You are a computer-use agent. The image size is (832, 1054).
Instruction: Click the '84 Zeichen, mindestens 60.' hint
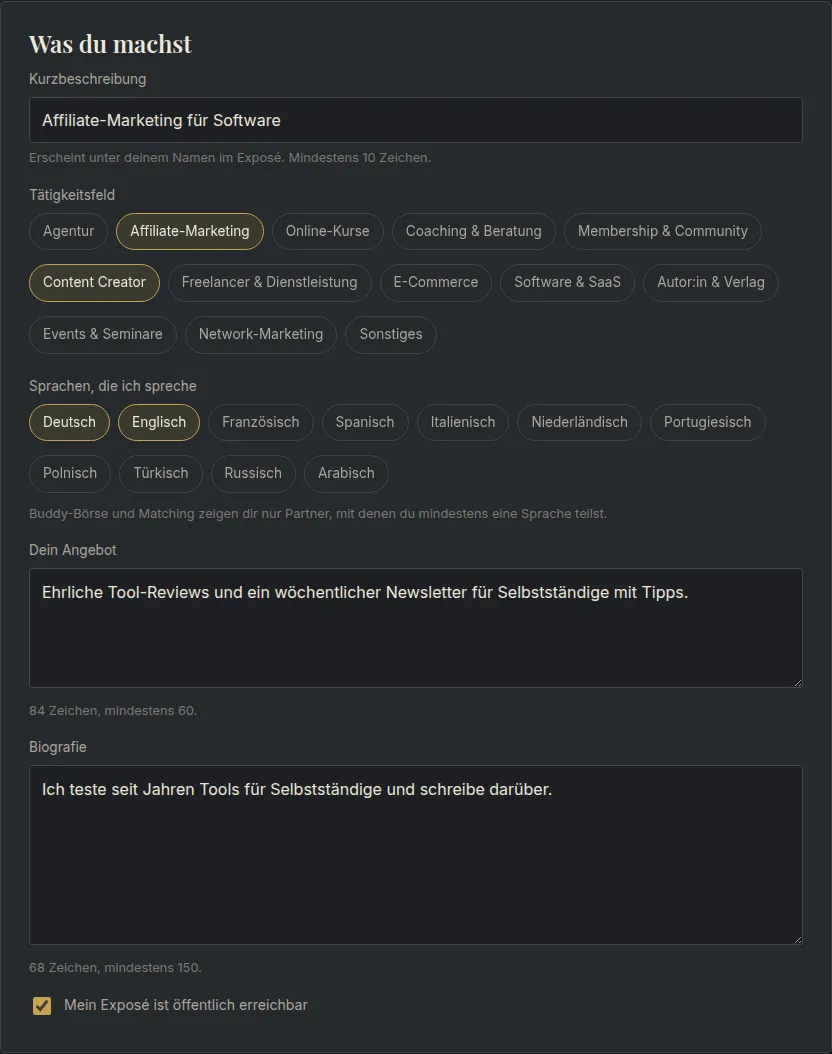(113, 711)
